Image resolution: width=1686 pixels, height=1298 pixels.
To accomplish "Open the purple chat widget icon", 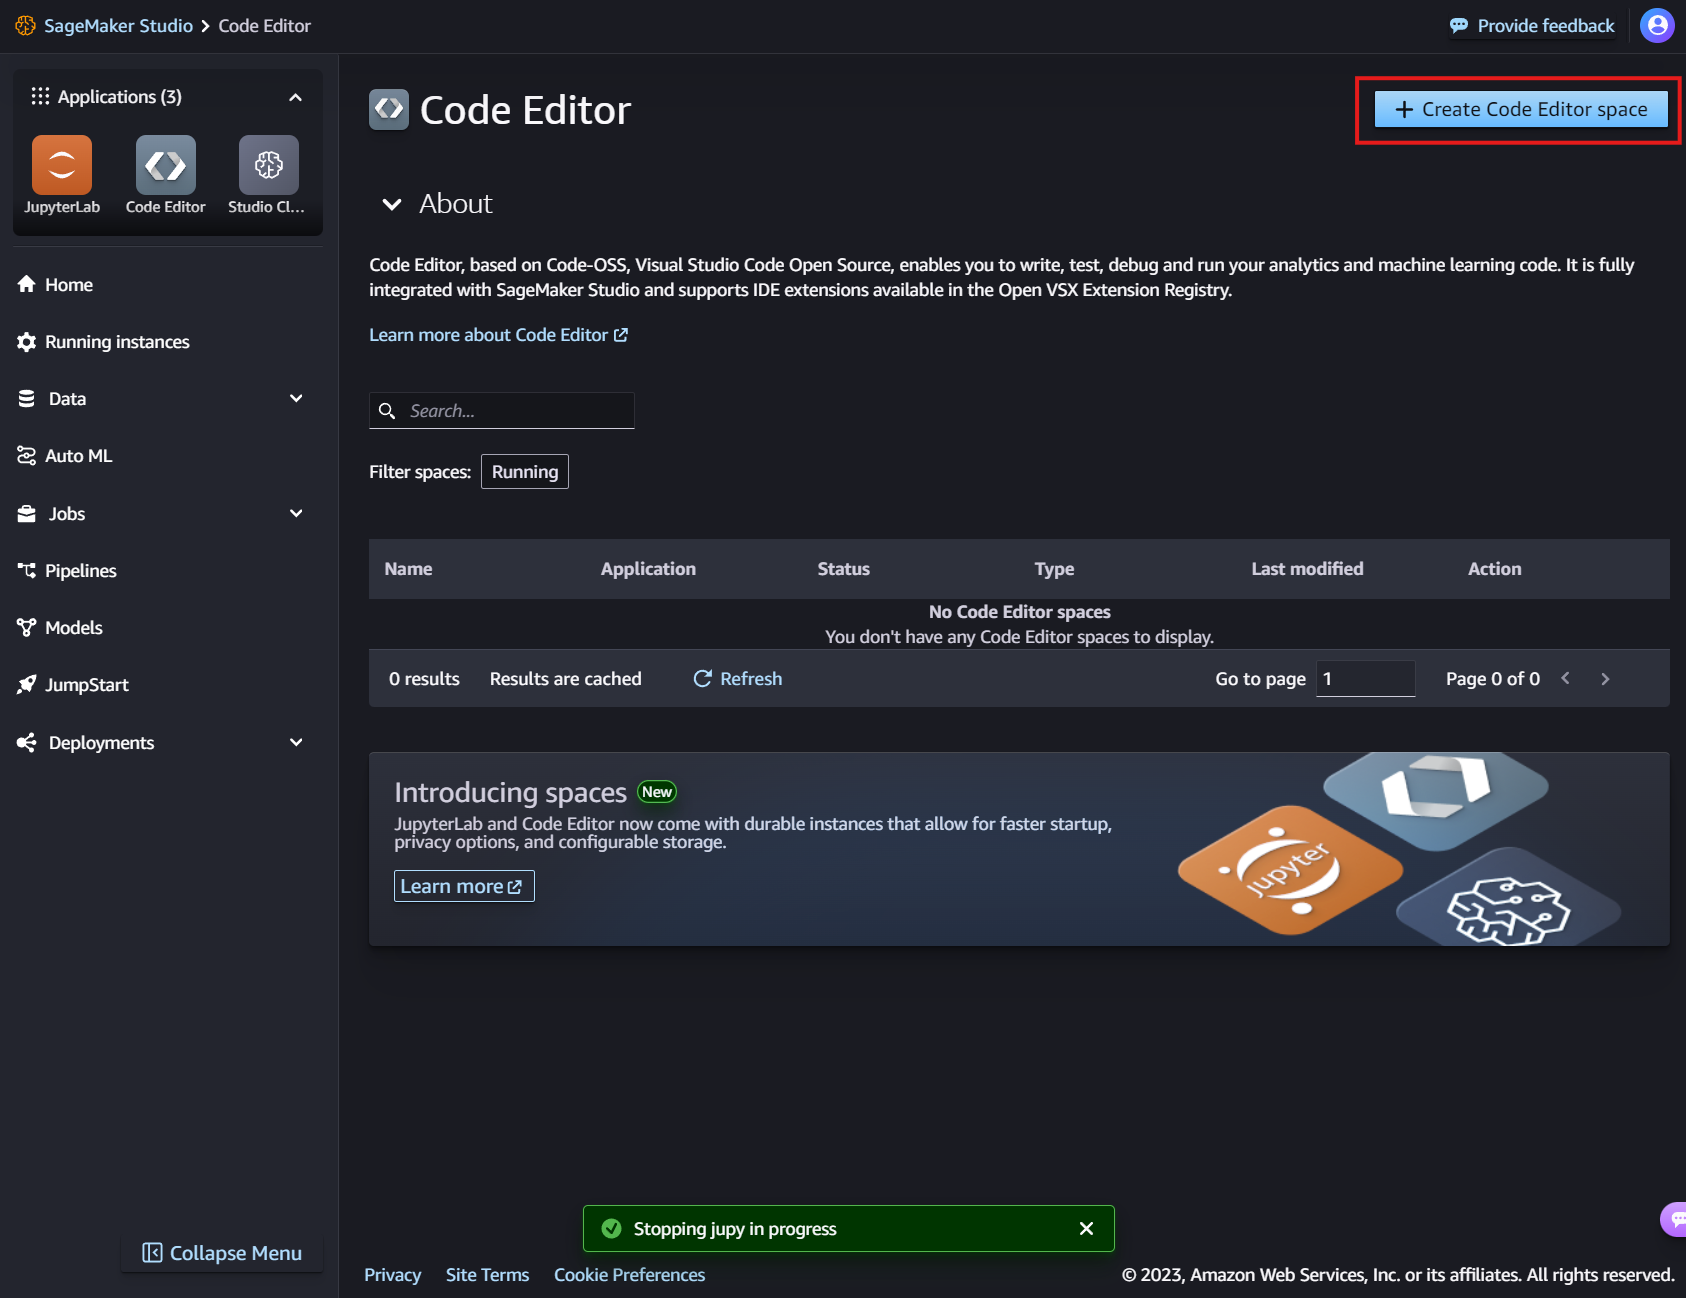I will tap(1675, 1218).
